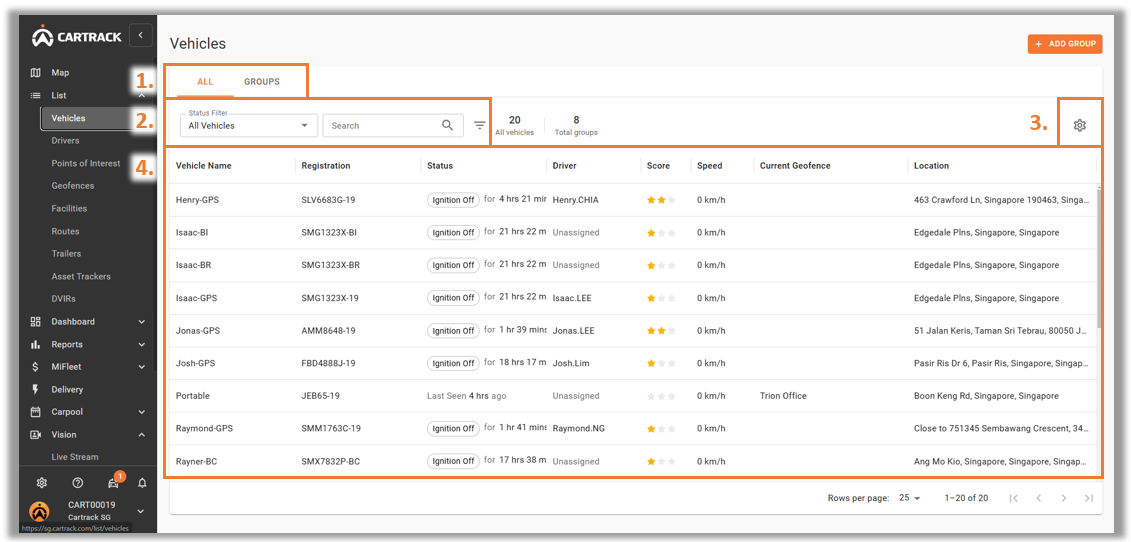Screen dimensions: 1131x542
Task: Go to previous page arrow
Action: 1039,498
